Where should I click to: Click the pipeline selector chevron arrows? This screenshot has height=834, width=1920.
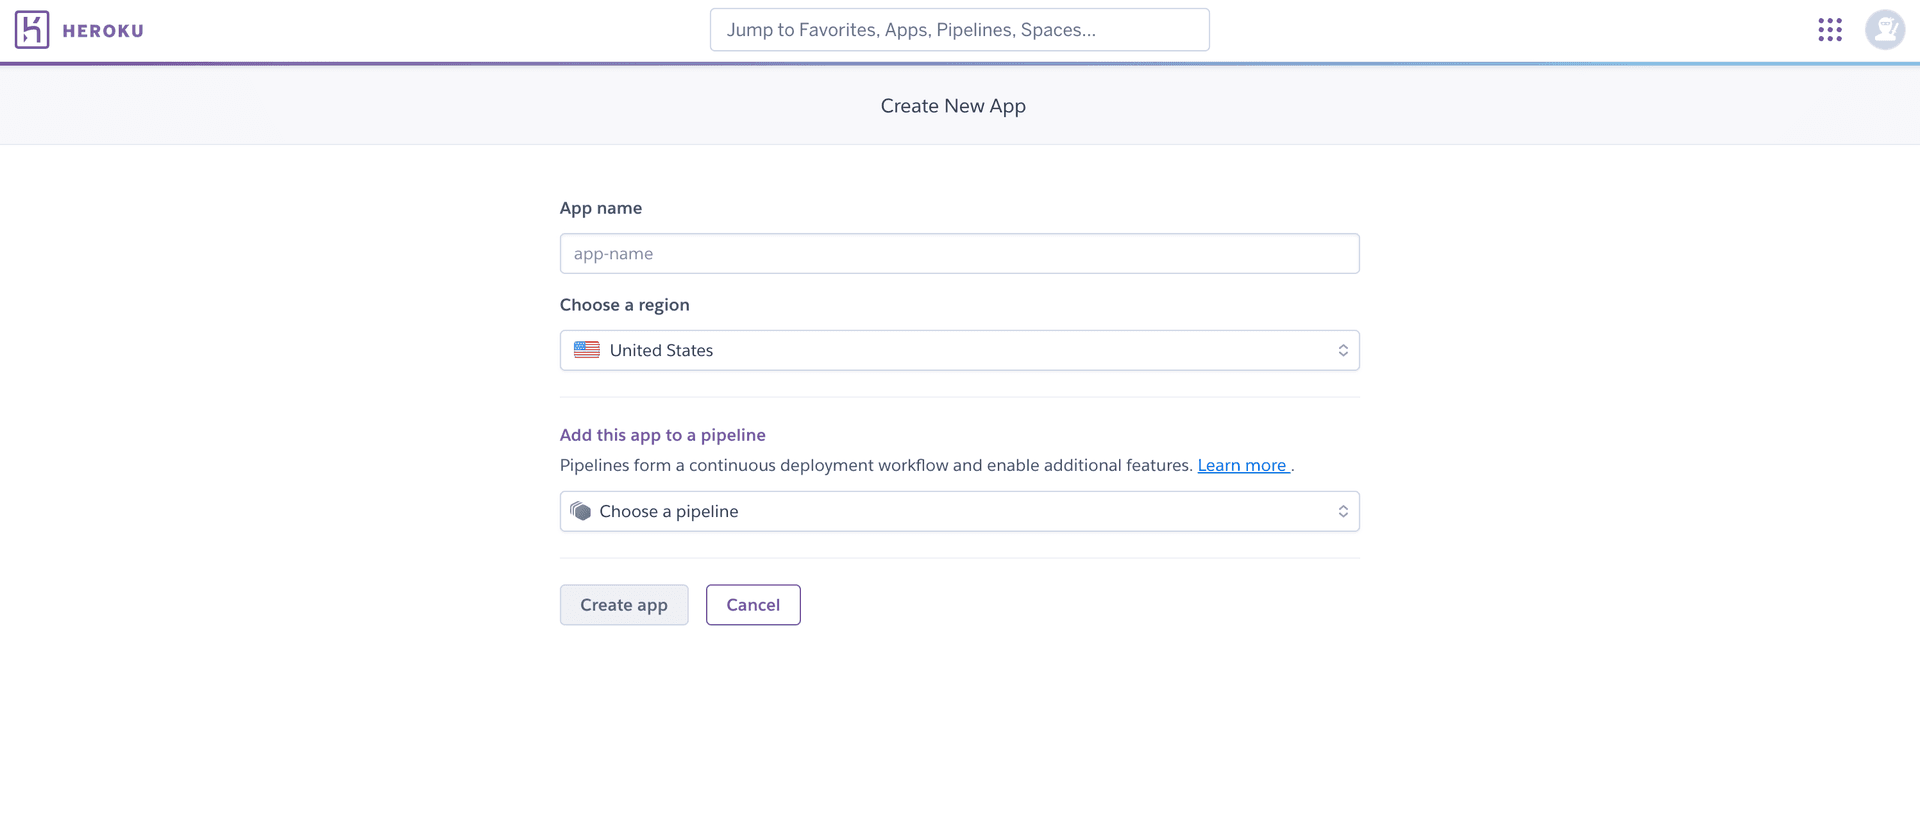click(1344, 510)
